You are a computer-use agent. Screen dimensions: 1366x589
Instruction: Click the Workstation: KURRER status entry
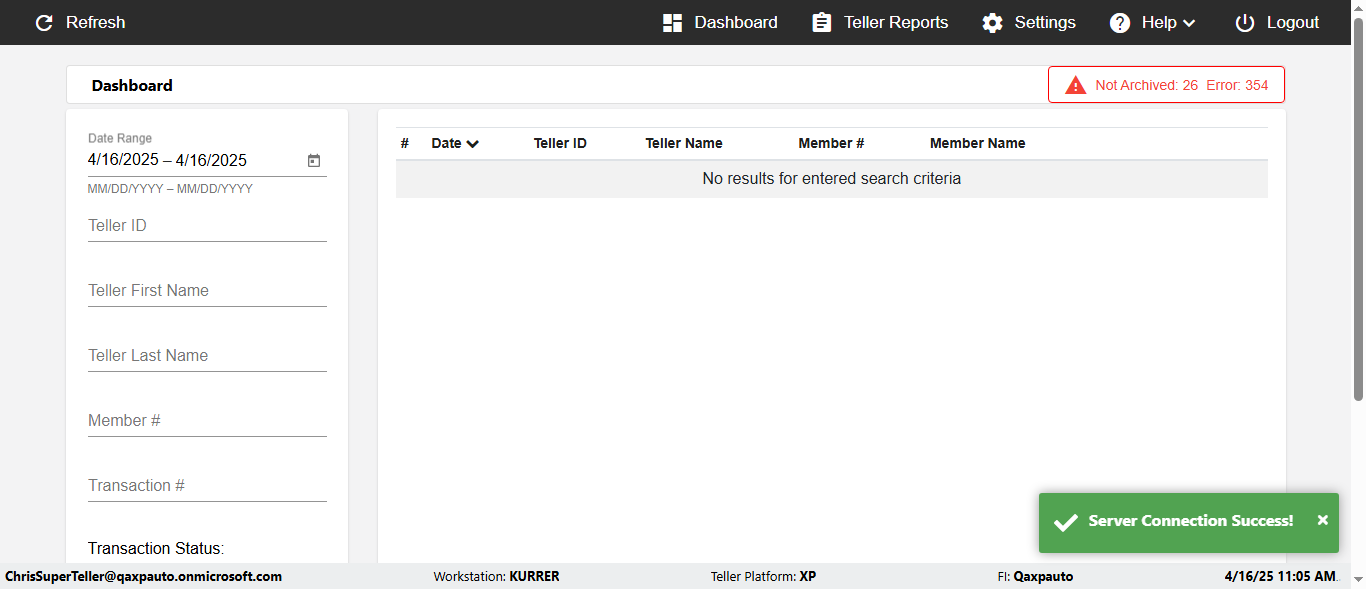(x=496, y=577)
